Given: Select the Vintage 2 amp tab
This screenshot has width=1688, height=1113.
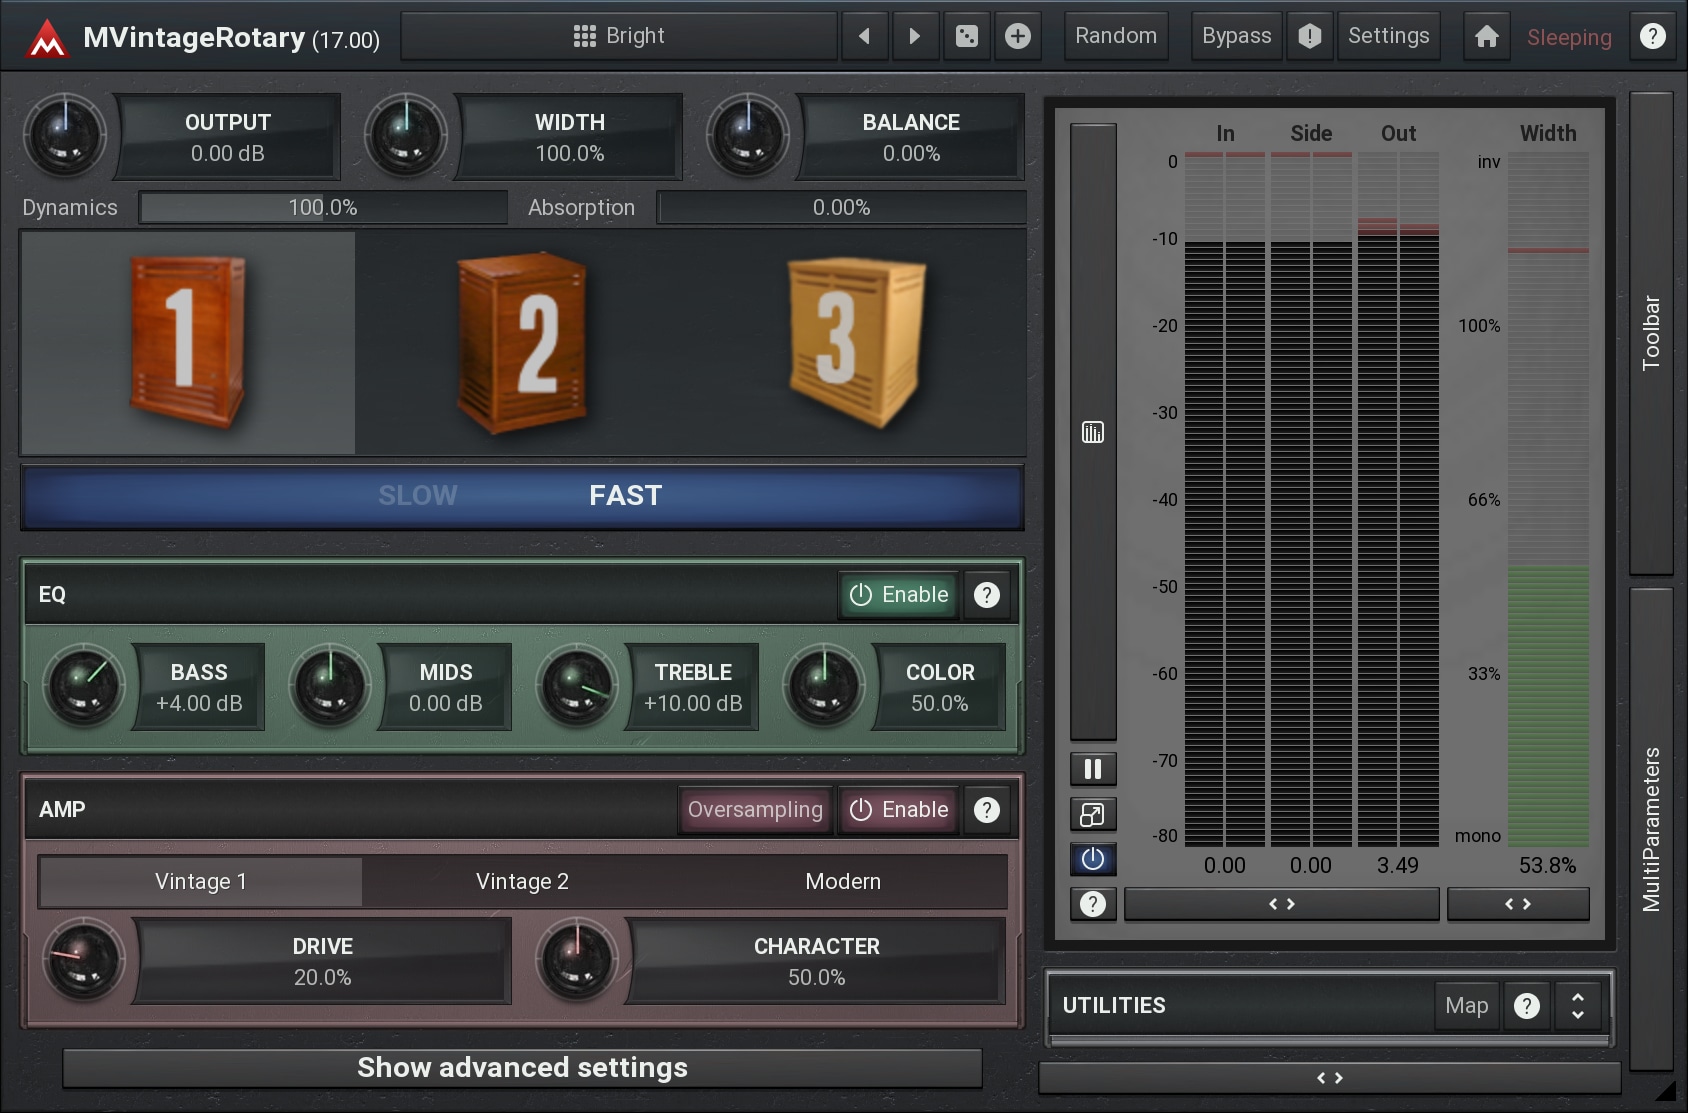Looking at the screenshot, I should coord(522,882).
